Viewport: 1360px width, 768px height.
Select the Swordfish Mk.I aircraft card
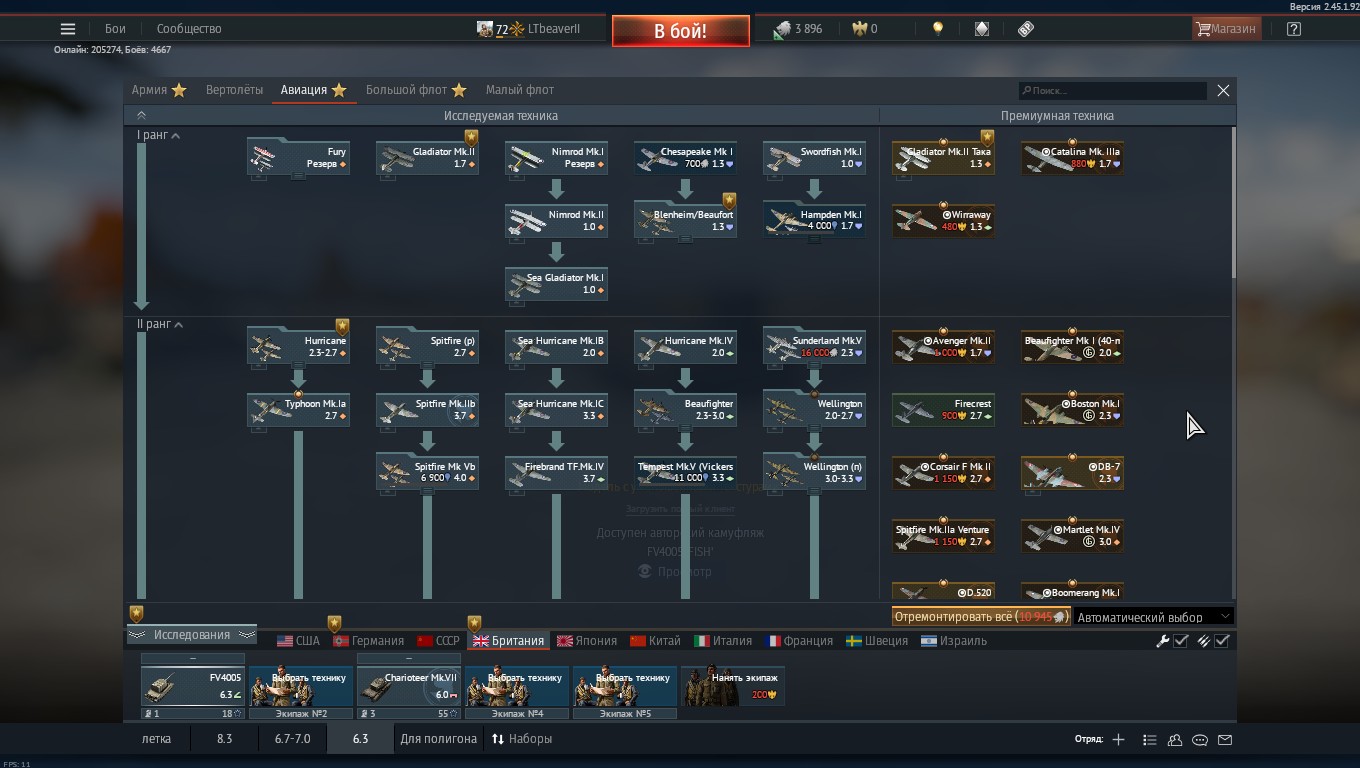(x=814, y=158)
